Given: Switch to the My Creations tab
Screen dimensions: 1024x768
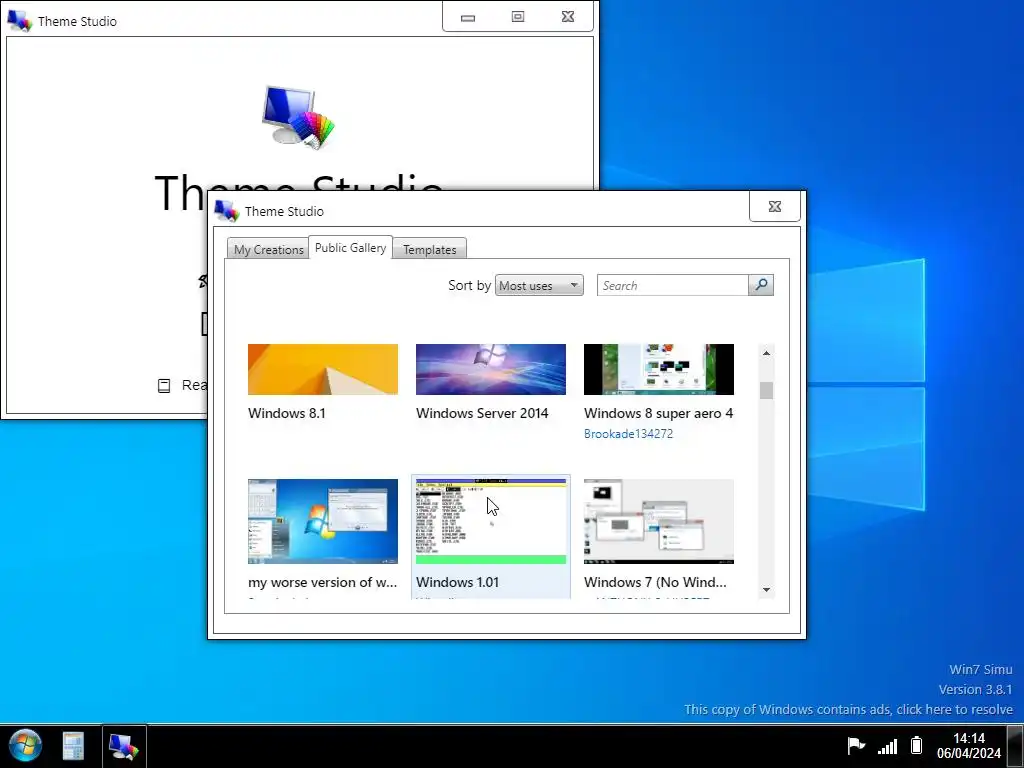Looking at the screenshot, I should [x=268, y=249].
